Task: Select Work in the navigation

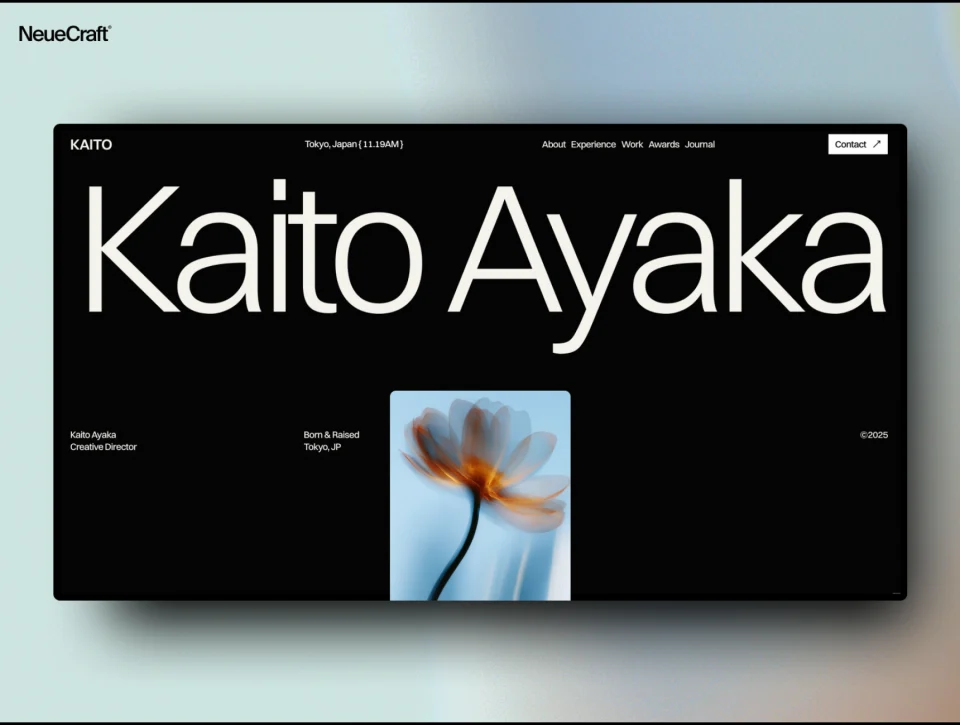Action: 632,145
